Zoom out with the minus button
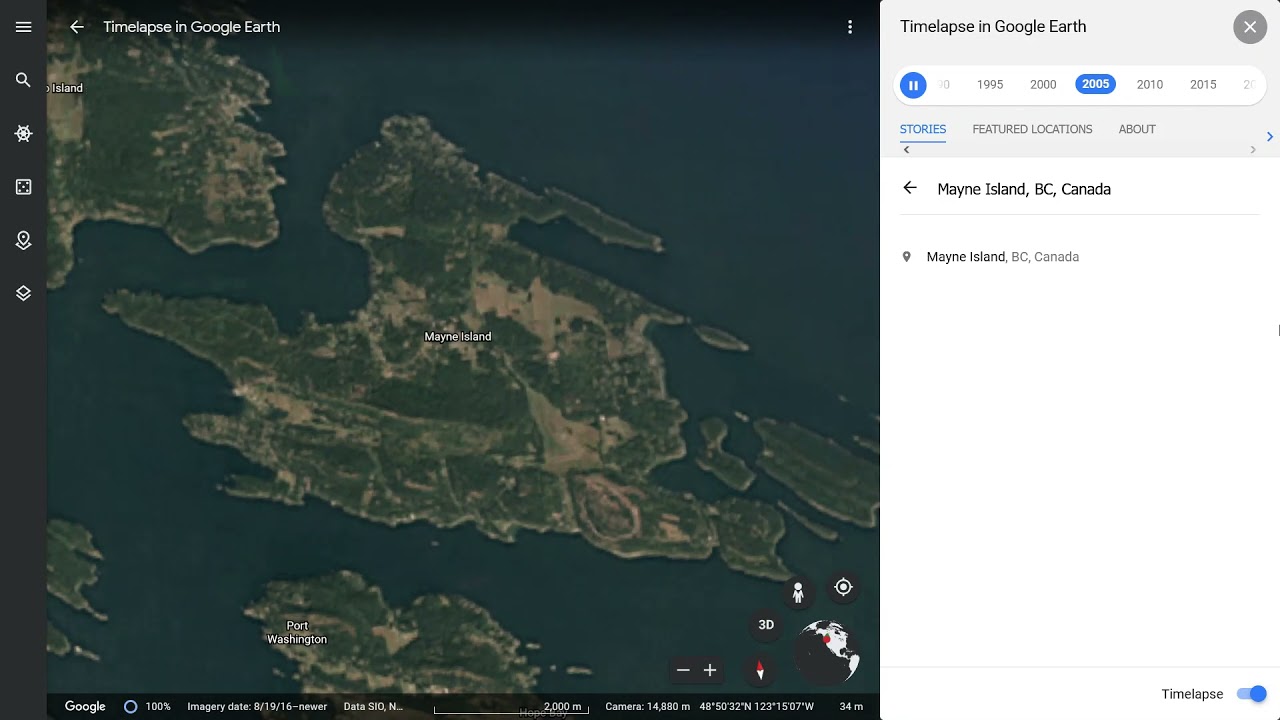 coord(683,670)
